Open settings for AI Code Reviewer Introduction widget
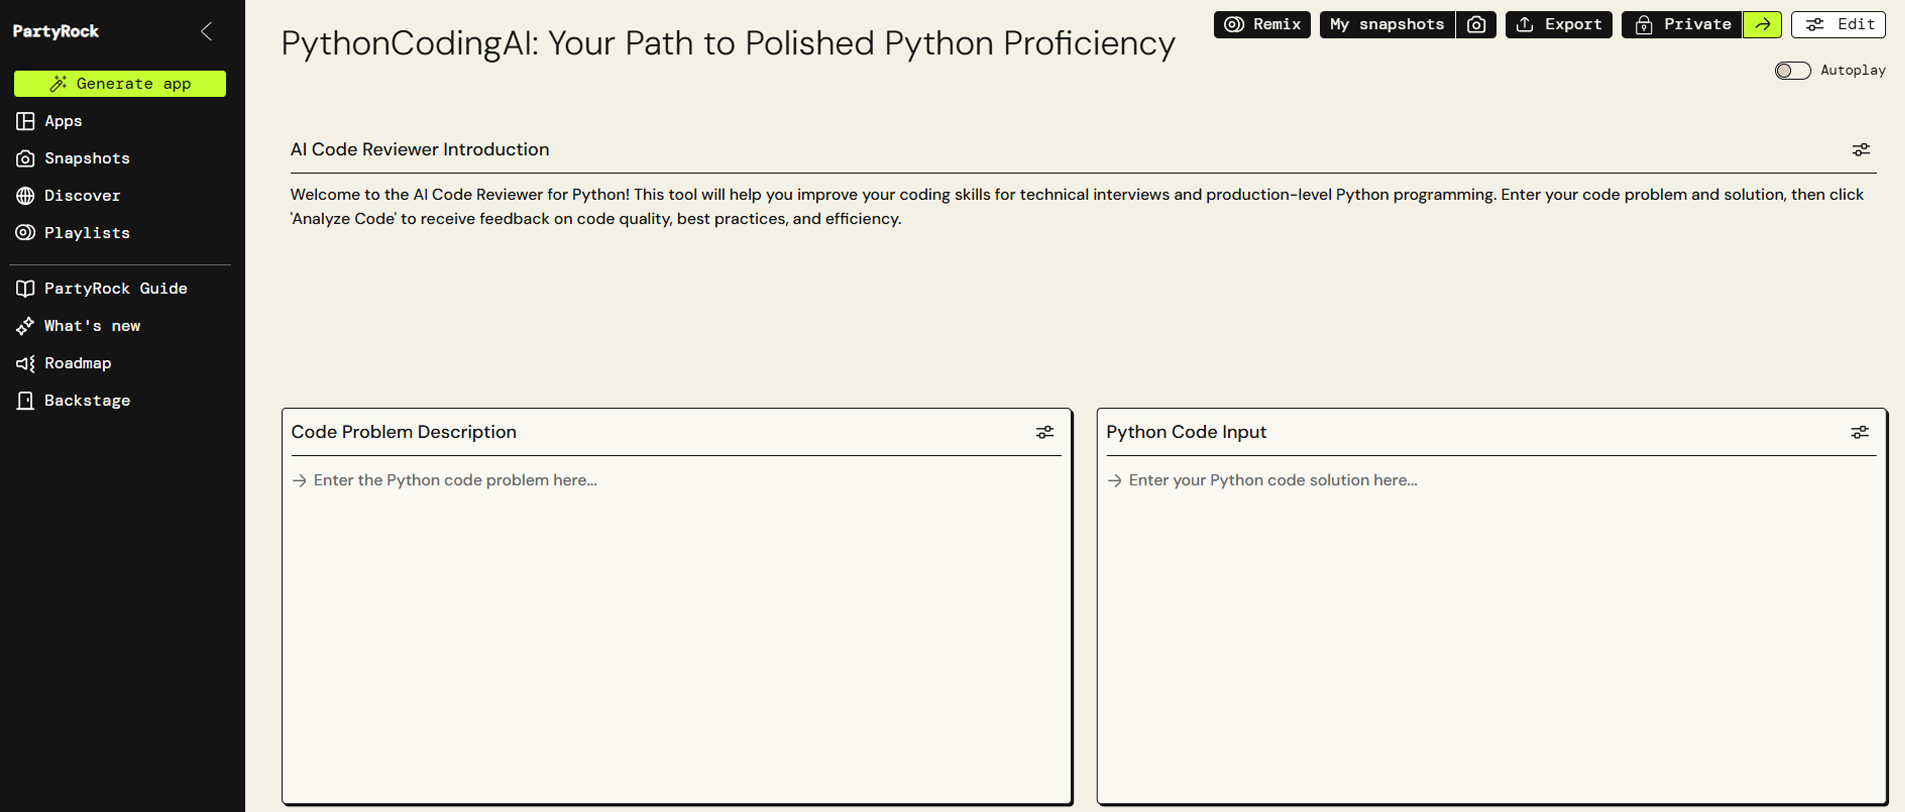Image resolution: width=1905 pixels, height=812 pixels. (1860, 150)
